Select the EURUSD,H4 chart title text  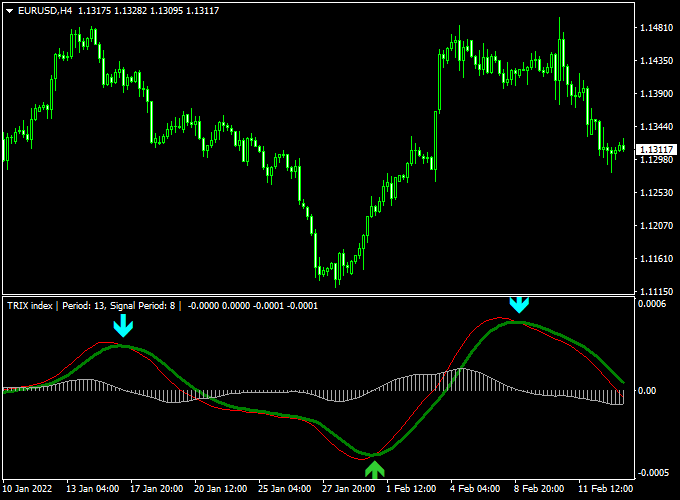pyautogui.click(x=45, y=11)
